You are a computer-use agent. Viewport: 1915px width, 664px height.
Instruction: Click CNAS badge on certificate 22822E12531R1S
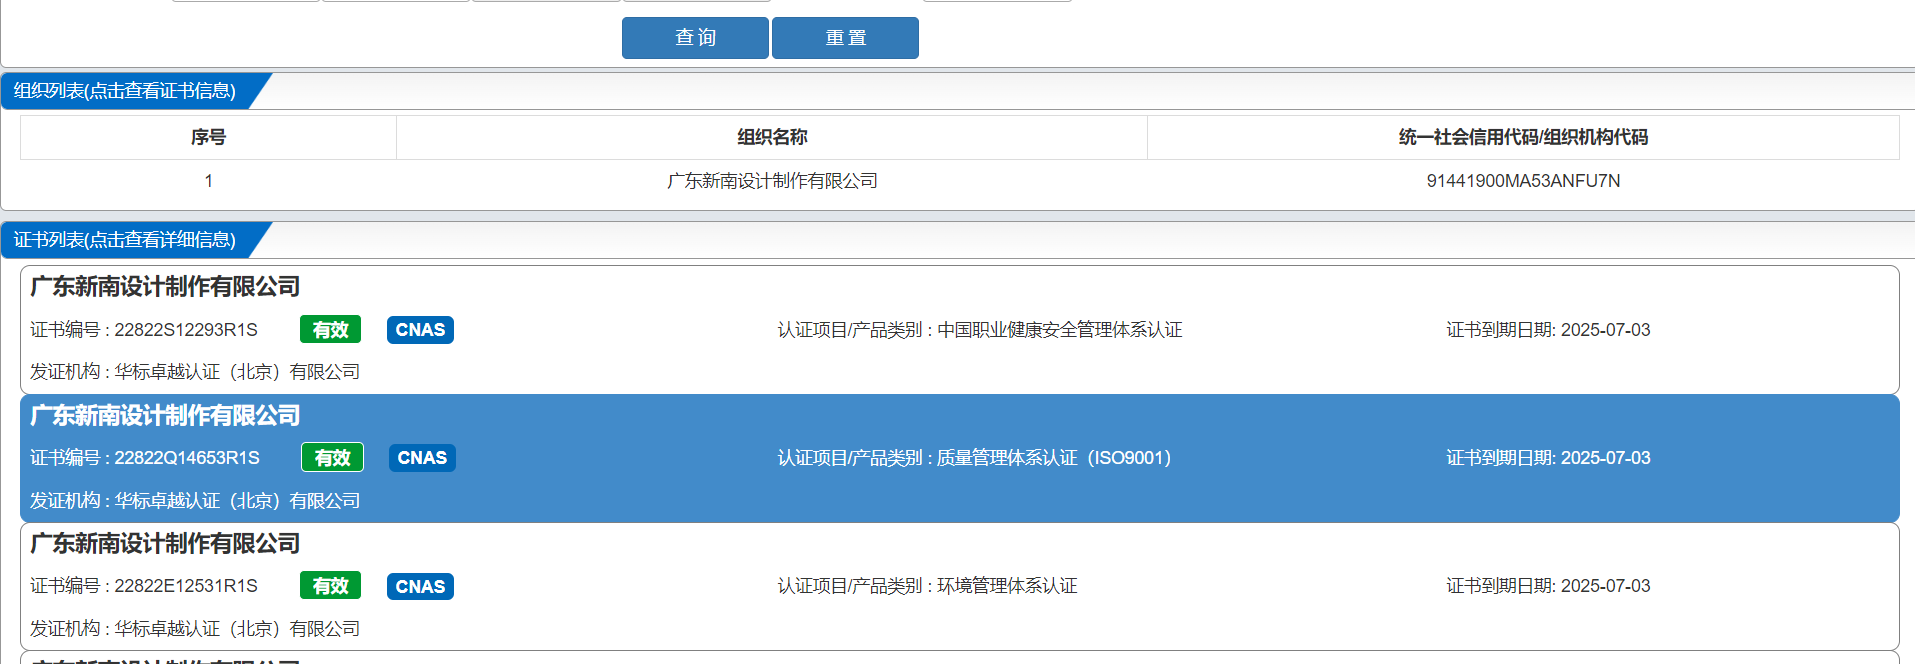tap(420, 586)
